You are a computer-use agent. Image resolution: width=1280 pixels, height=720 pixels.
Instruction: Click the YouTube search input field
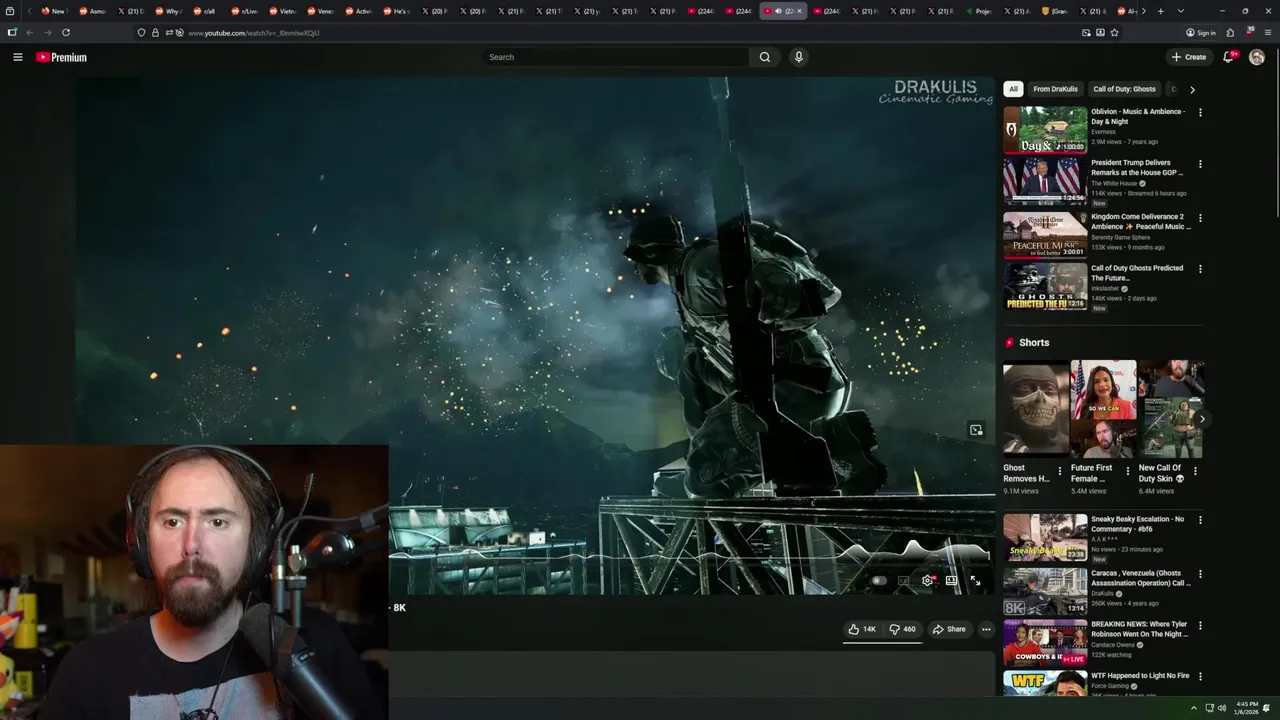pyautogui.click(x=615, y=57)
